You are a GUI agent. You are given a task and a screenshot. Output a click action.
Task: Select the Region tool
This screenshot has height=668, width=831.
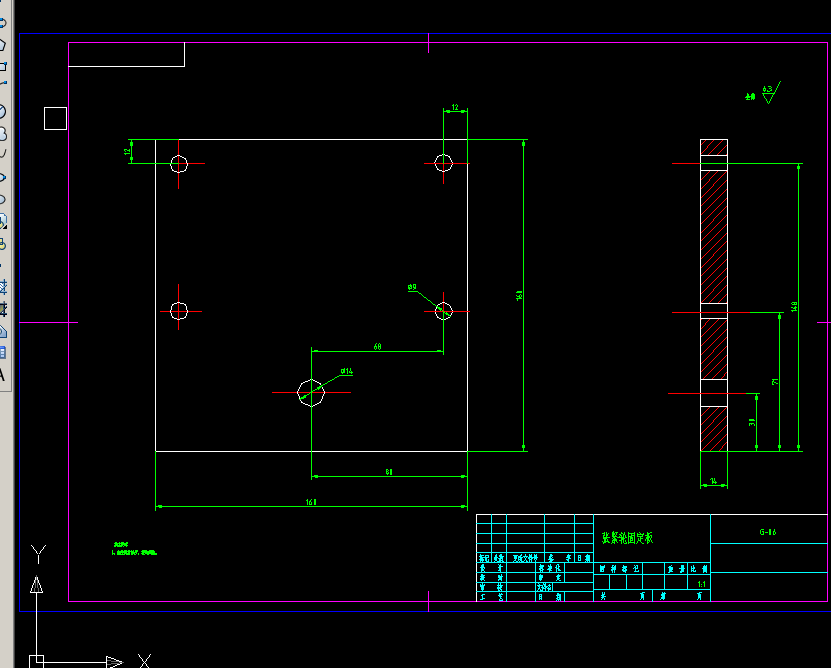(x=2, y=331)
